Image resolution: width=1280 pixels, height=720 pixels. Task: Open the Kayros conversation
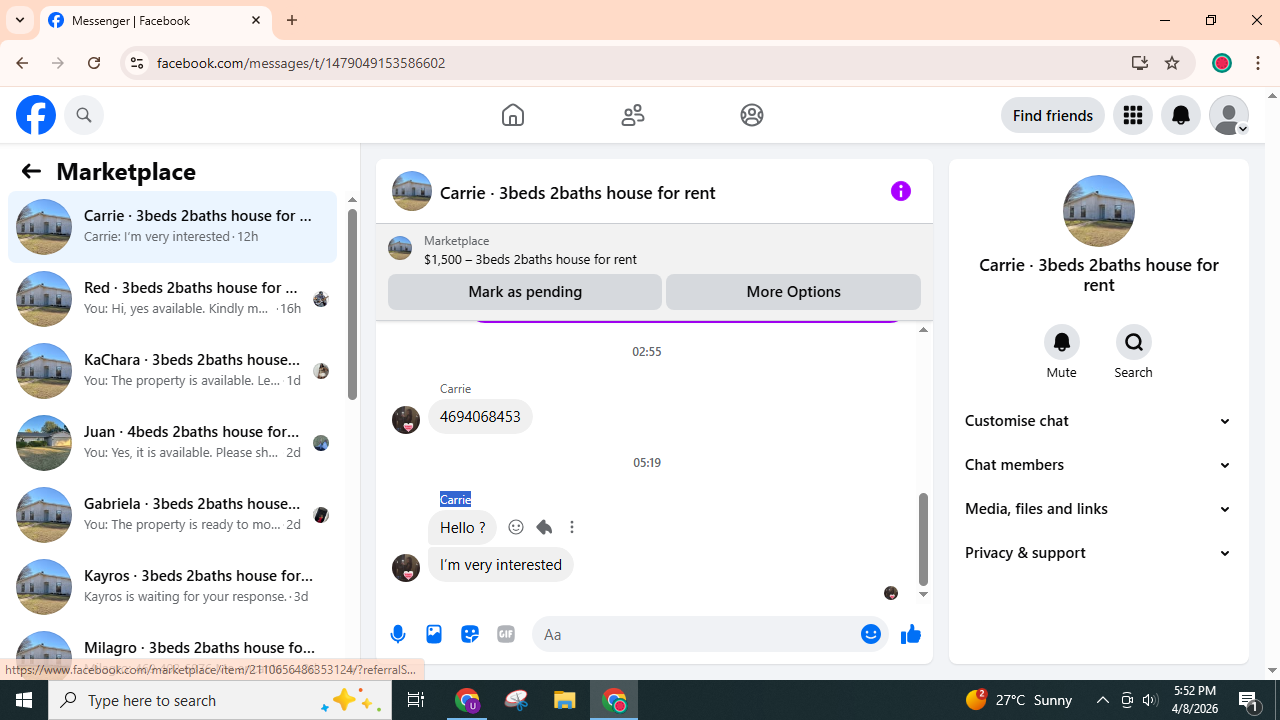click(172, 587)
